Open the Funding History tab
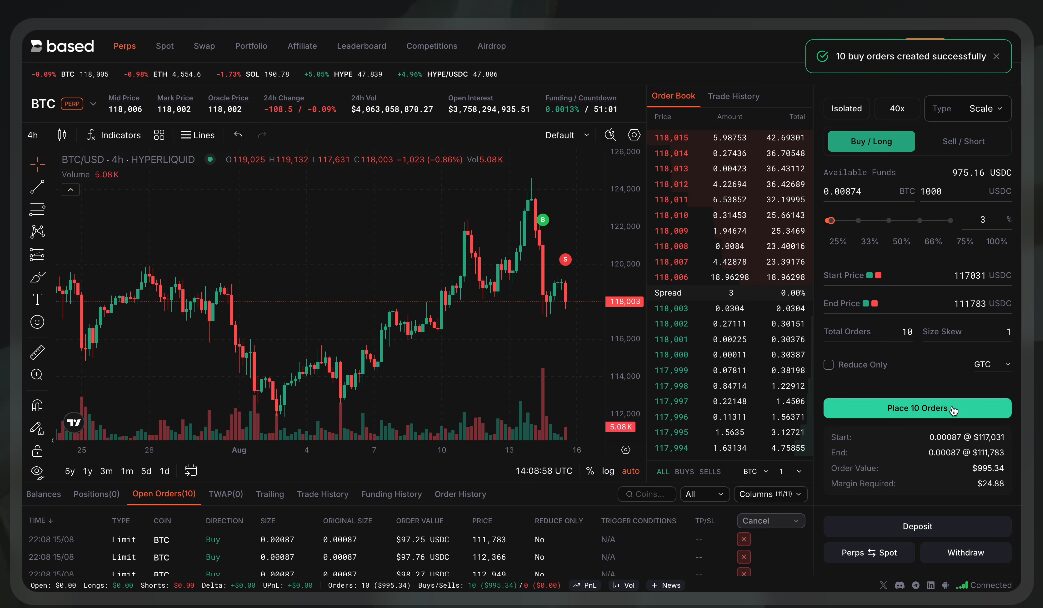The image size is (1043, 608). click(x=391, y=494)
